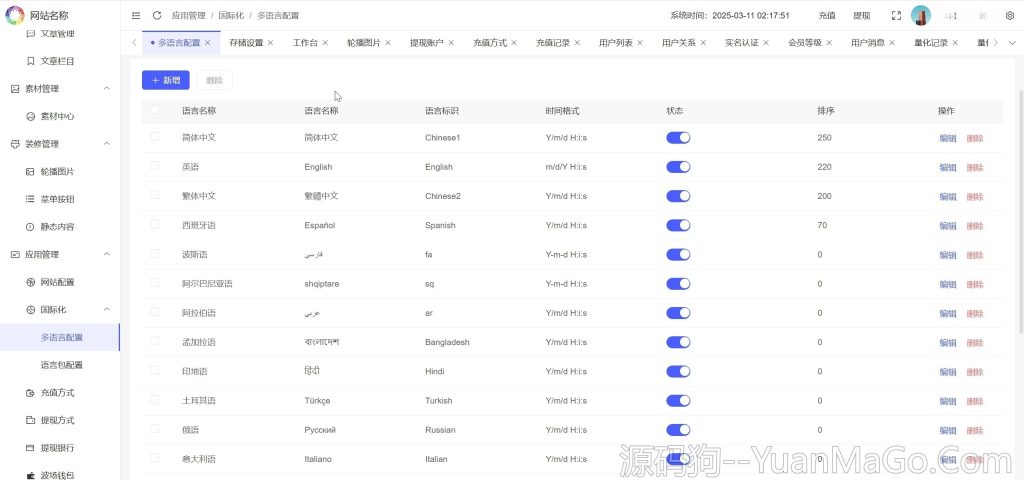Check the 简体中文 row checkbox
Image resolution: width=1024 pixels, height=480 pixels.
tap(154, 136)
